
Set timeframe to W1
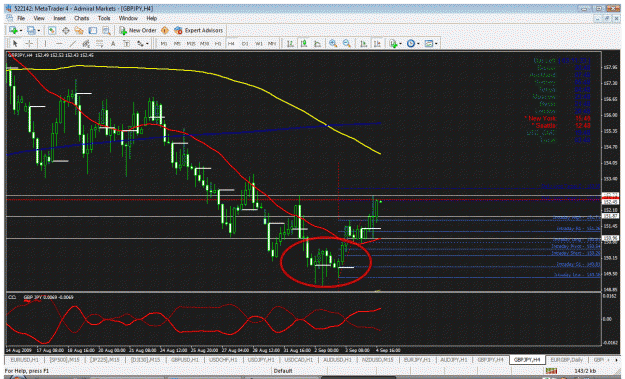(258, 43)
